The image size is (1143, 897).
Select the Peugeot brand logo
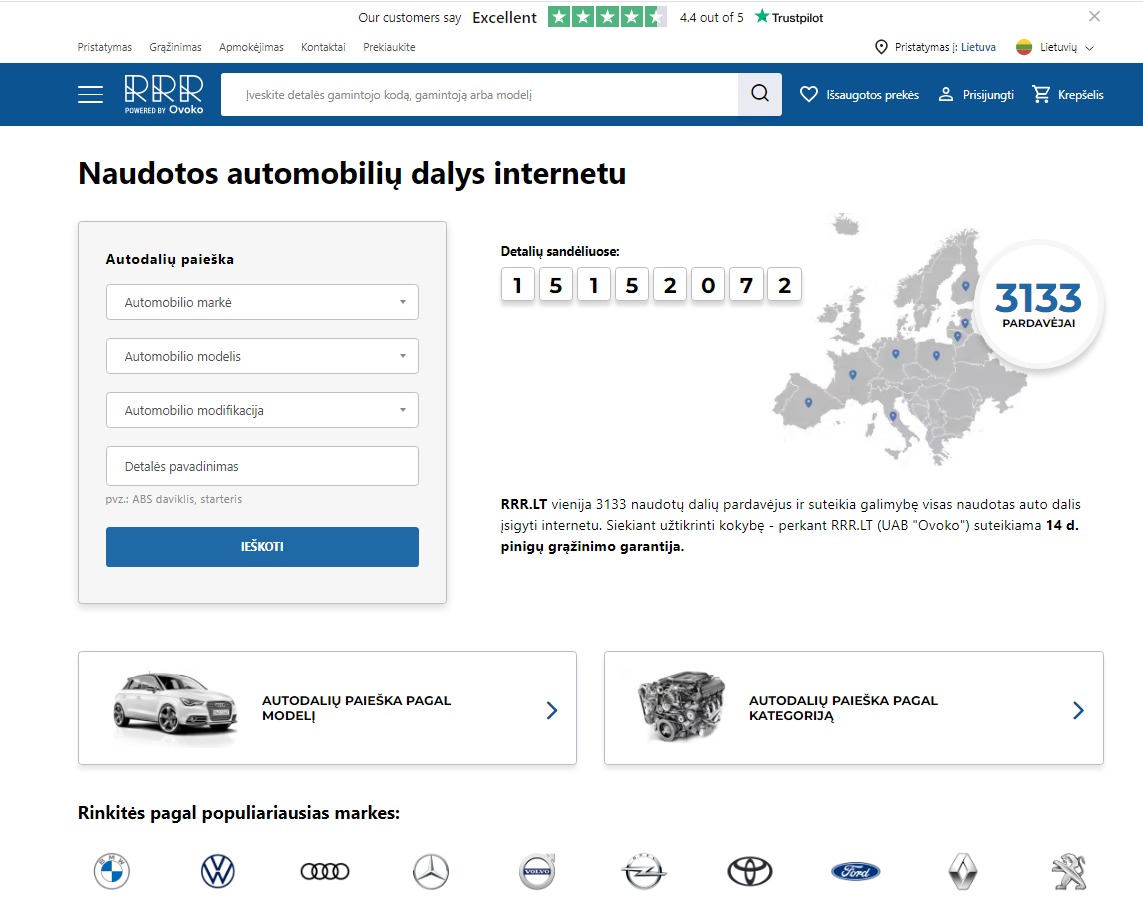point(1069,871)
